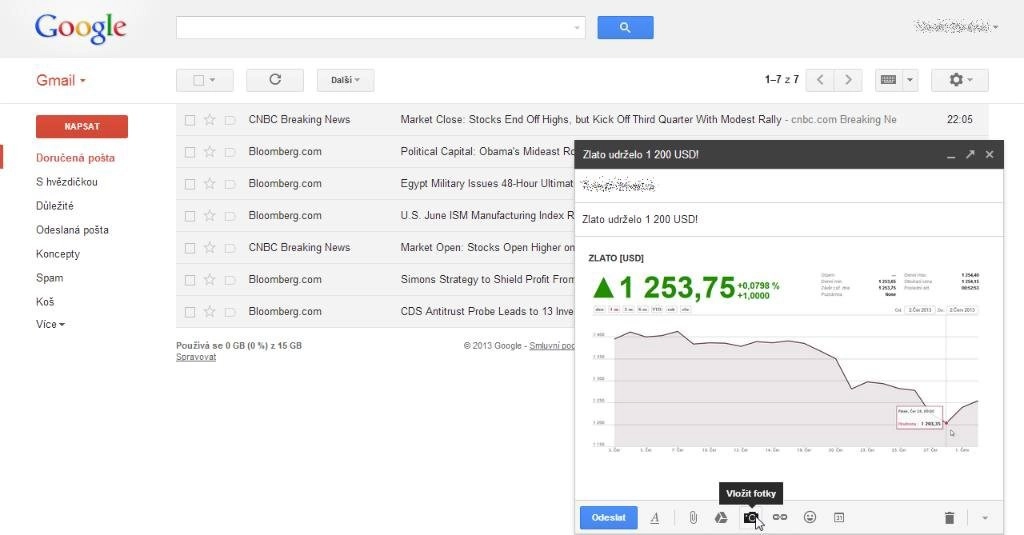
Task: Click the recipient field in compose window
Action: coord(789,186)
